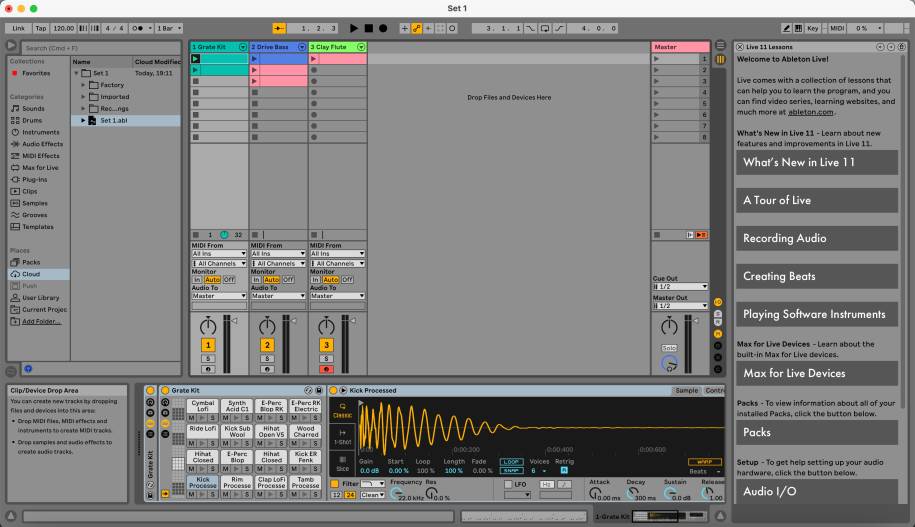915x527 pixels.
Task: Launch the first Grate Kit clip
Action: point(195,58)
